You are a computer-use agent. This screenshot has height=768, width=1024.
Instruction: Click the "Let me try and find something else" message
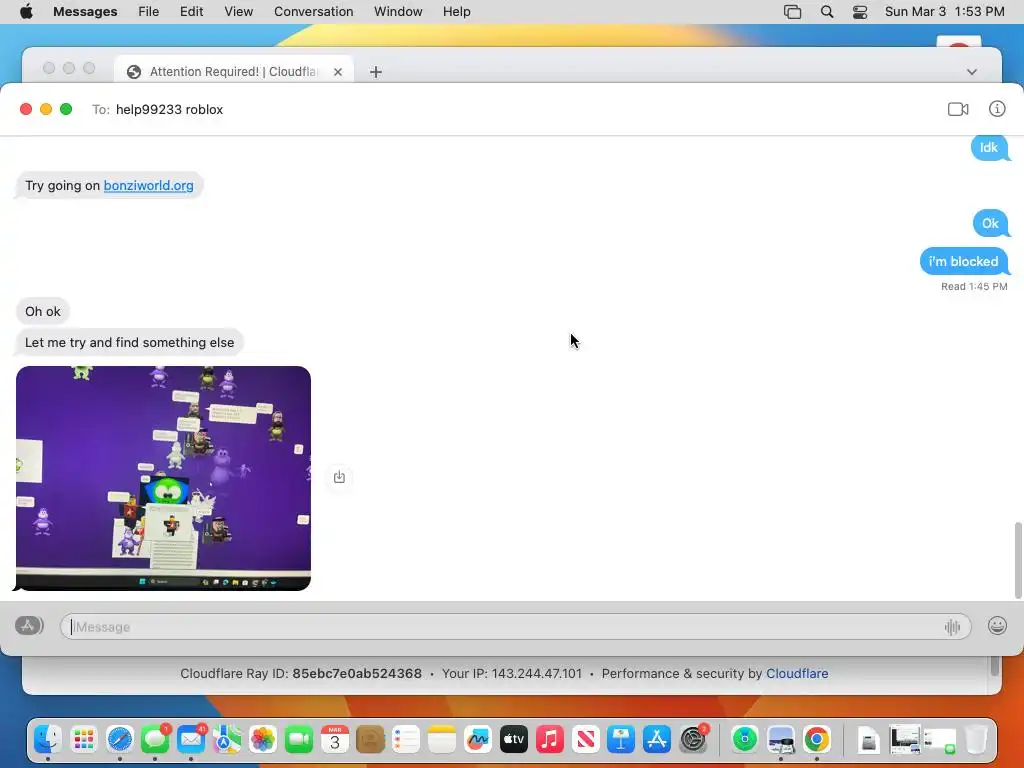click(129, 342)
